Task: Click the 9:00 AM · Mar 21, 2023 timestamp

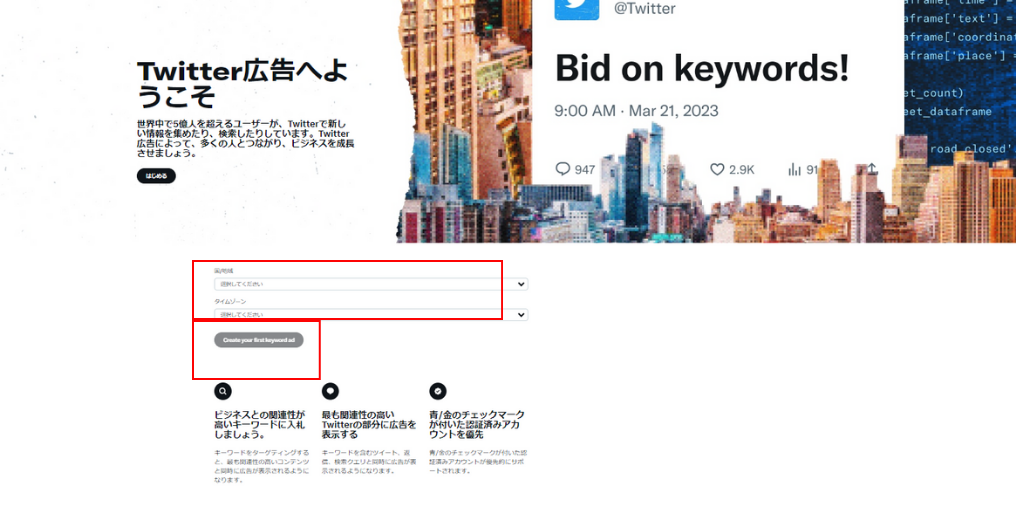Action: point(636,111)
